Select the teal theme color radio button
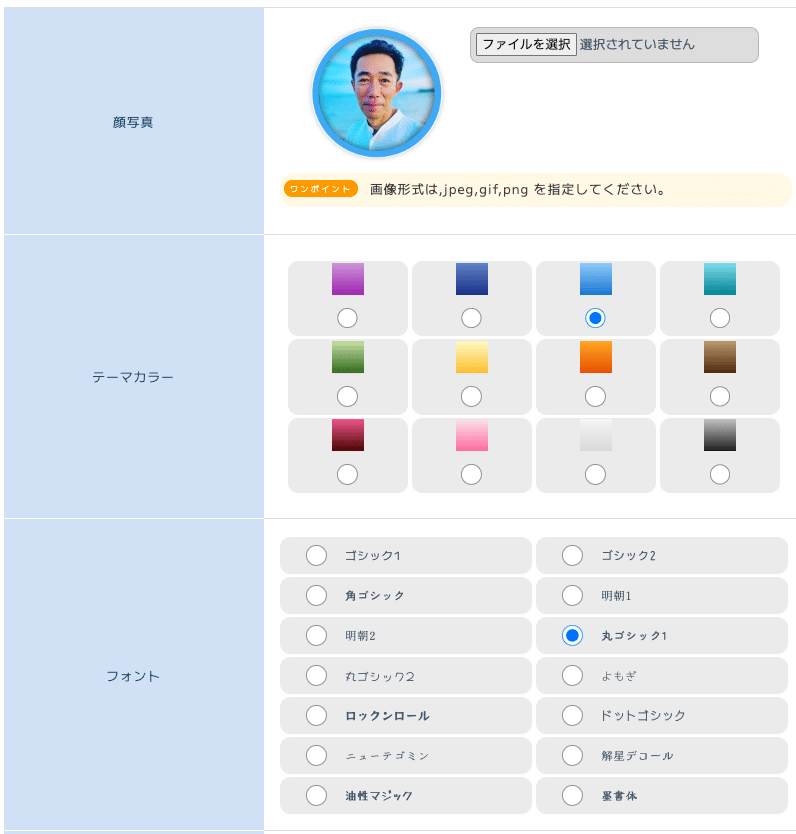Image resolution: width=796 pixels, height=834 pixels. 719,318
